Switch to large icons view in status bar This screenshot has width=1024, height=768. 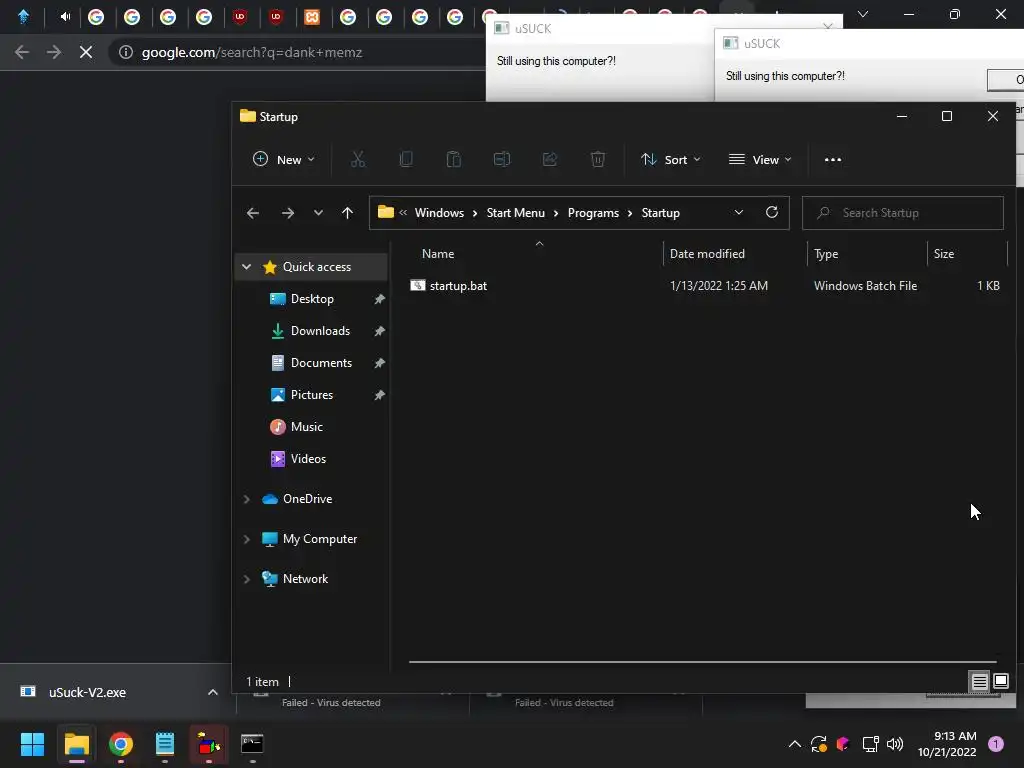tap(1000, 682)
